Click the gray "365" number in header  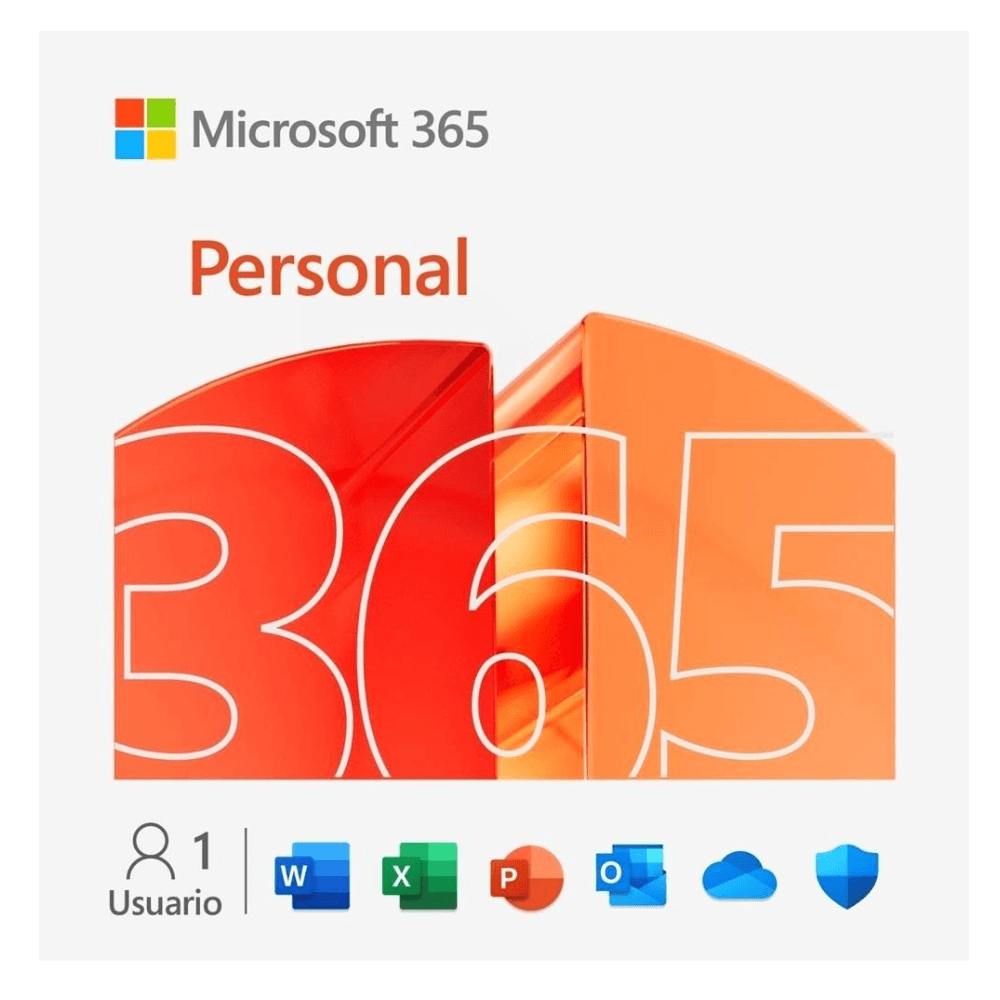pyautogui.click(x=450, y=129)
